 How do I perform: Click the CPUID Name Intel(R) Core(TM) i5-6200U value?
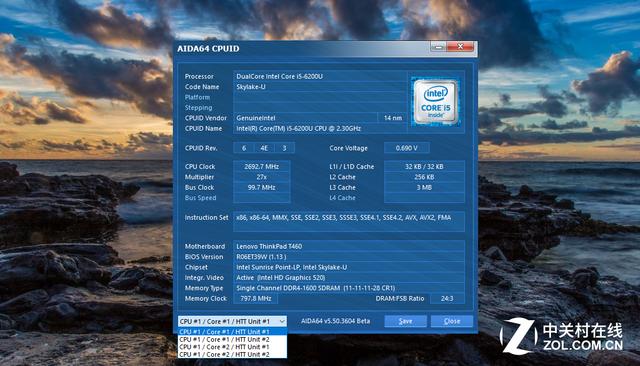pyautogui.click(x=320, y=129)
